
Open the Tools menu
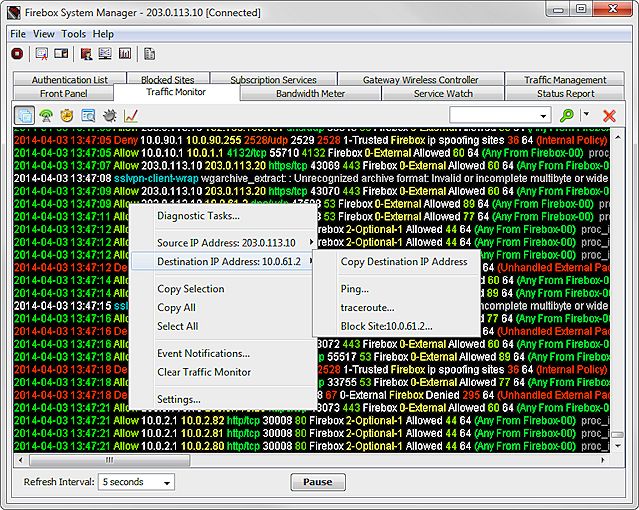73,34
